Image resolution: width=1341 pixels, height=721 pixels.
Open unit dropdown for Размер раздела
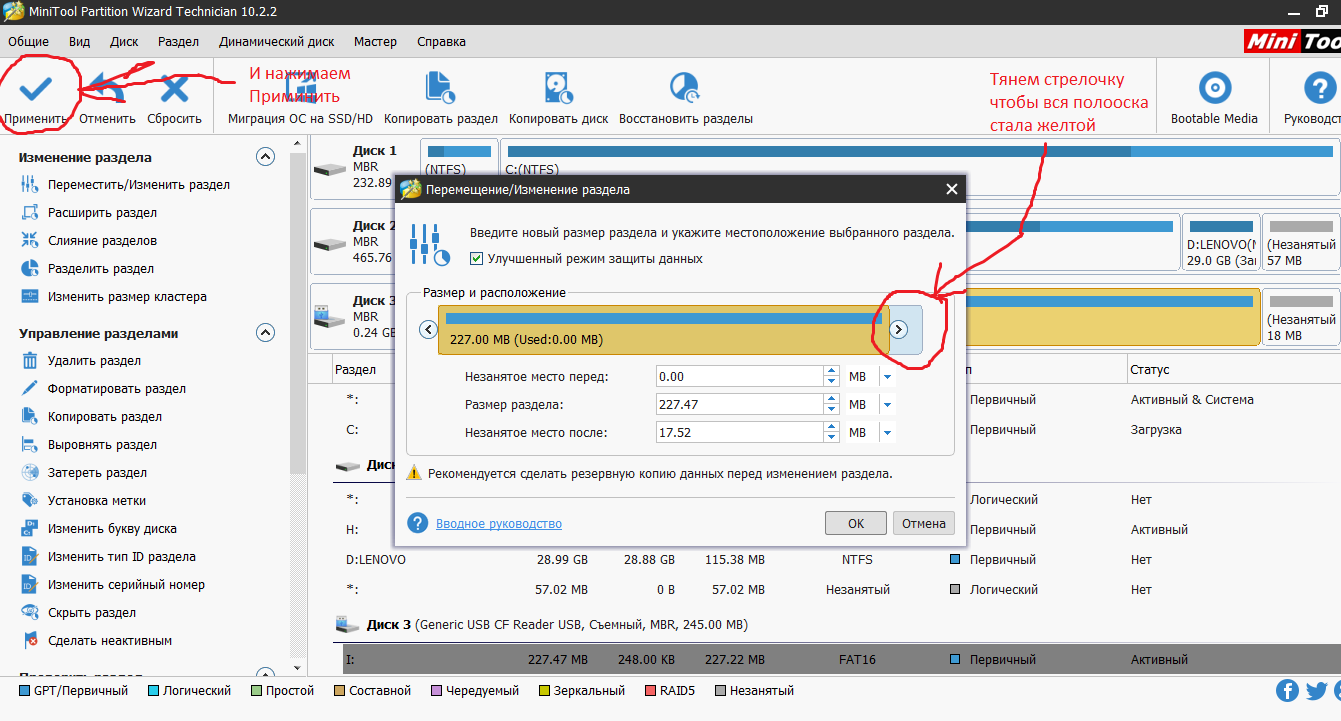[887, 405]
